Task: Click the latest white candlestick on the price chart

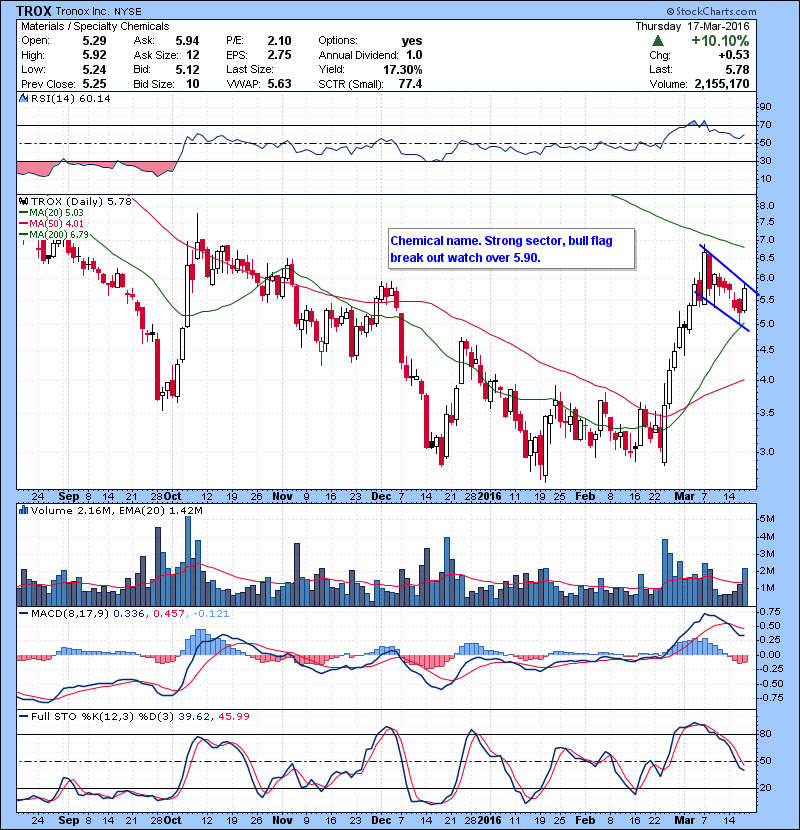Action: [745, 299]
